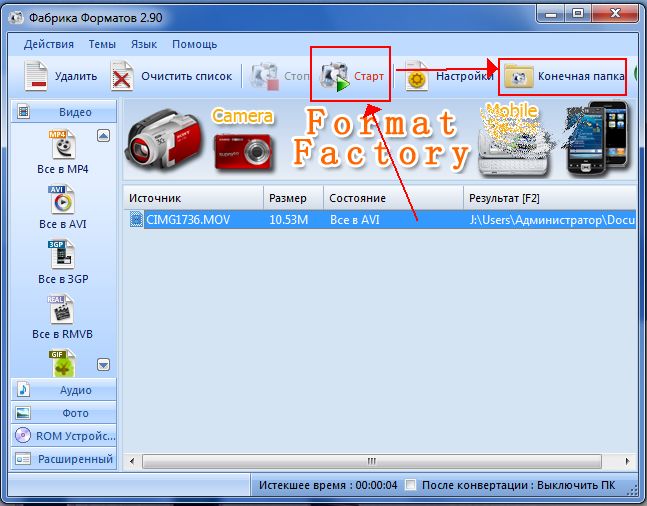The height and width of the screenshot is (506, 647).
Task: Start conversion with the Старт icon
Action: point(335,77)
